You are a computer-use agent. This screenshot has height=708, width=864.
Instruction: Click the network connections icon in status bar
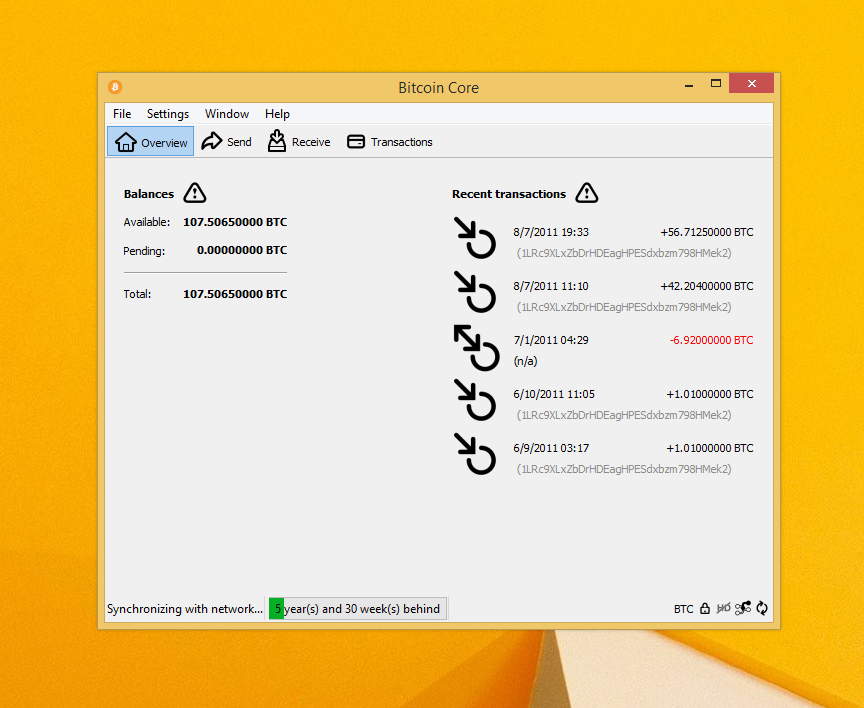click(x=743, y=608)
